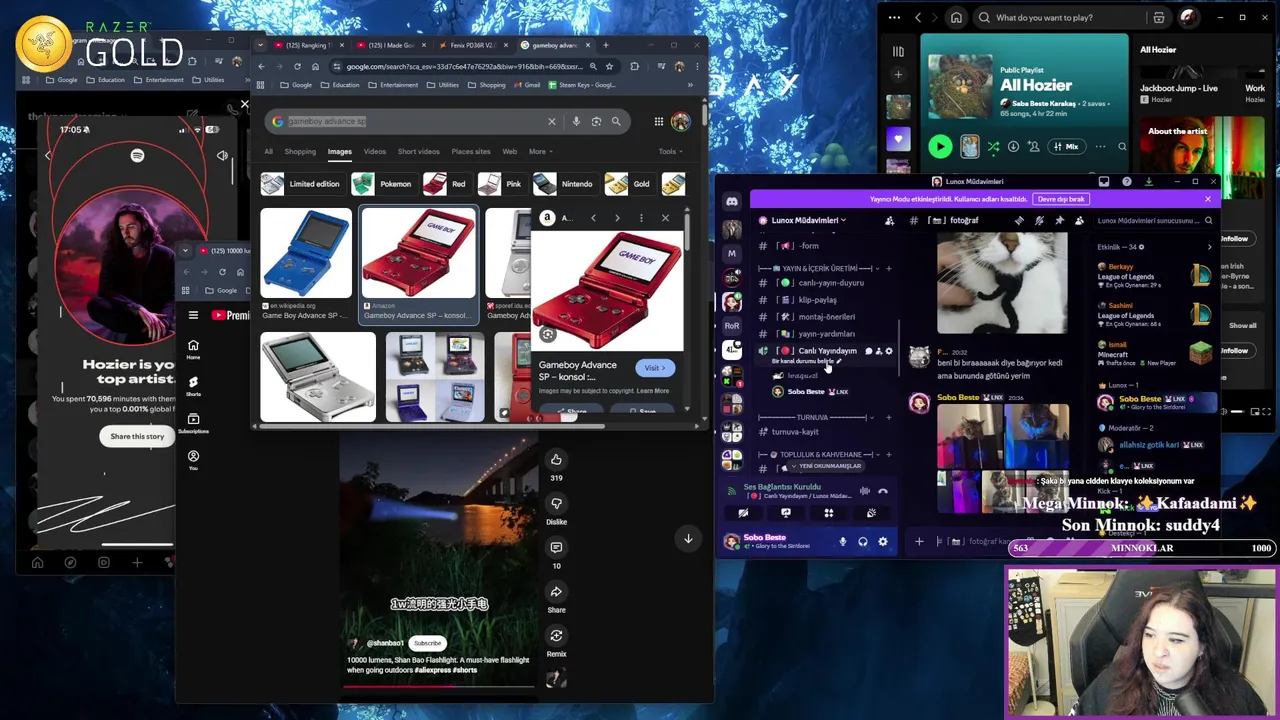Open comments on the YouTube Short
This screenshot has height=720, width=1280.
[x=556, y=547]
